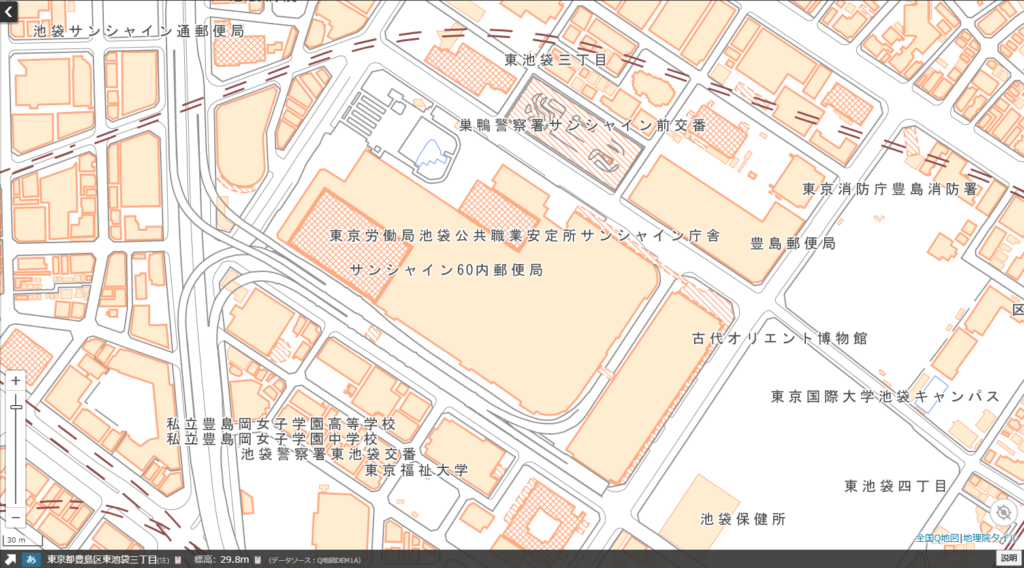Click the zoom level slider handle
The image size is (1024, 568).
(15, 405)
